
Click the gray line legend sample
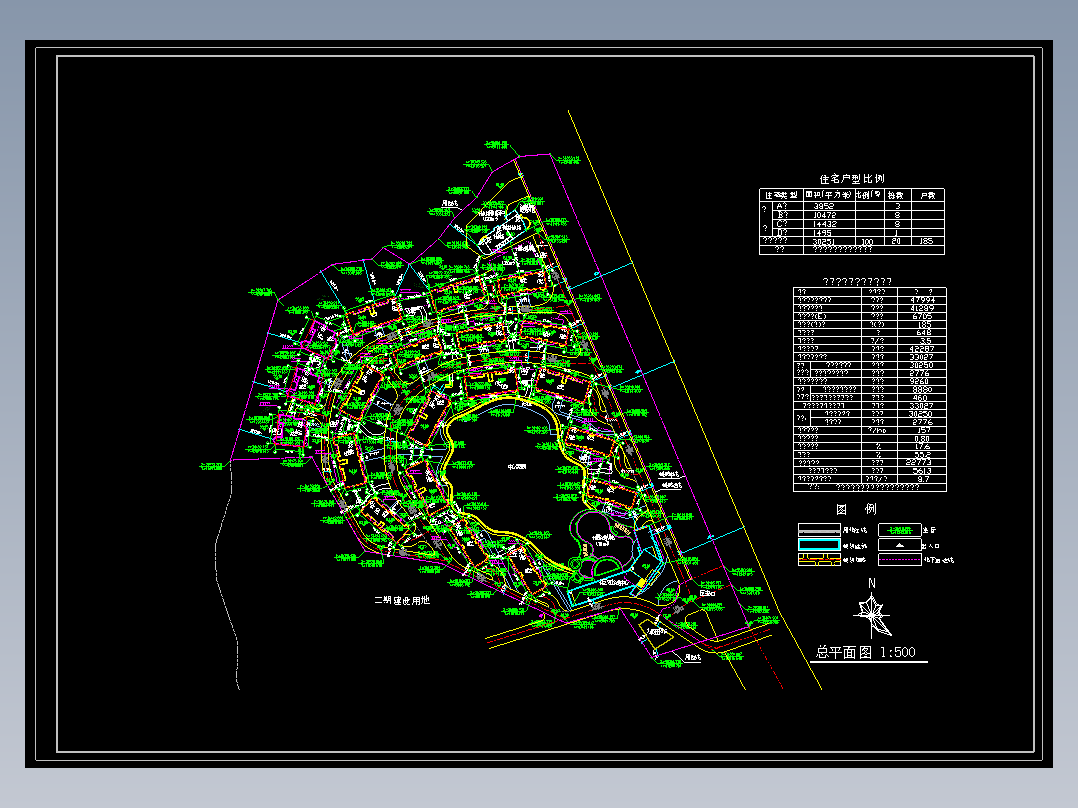pos(819,529)
